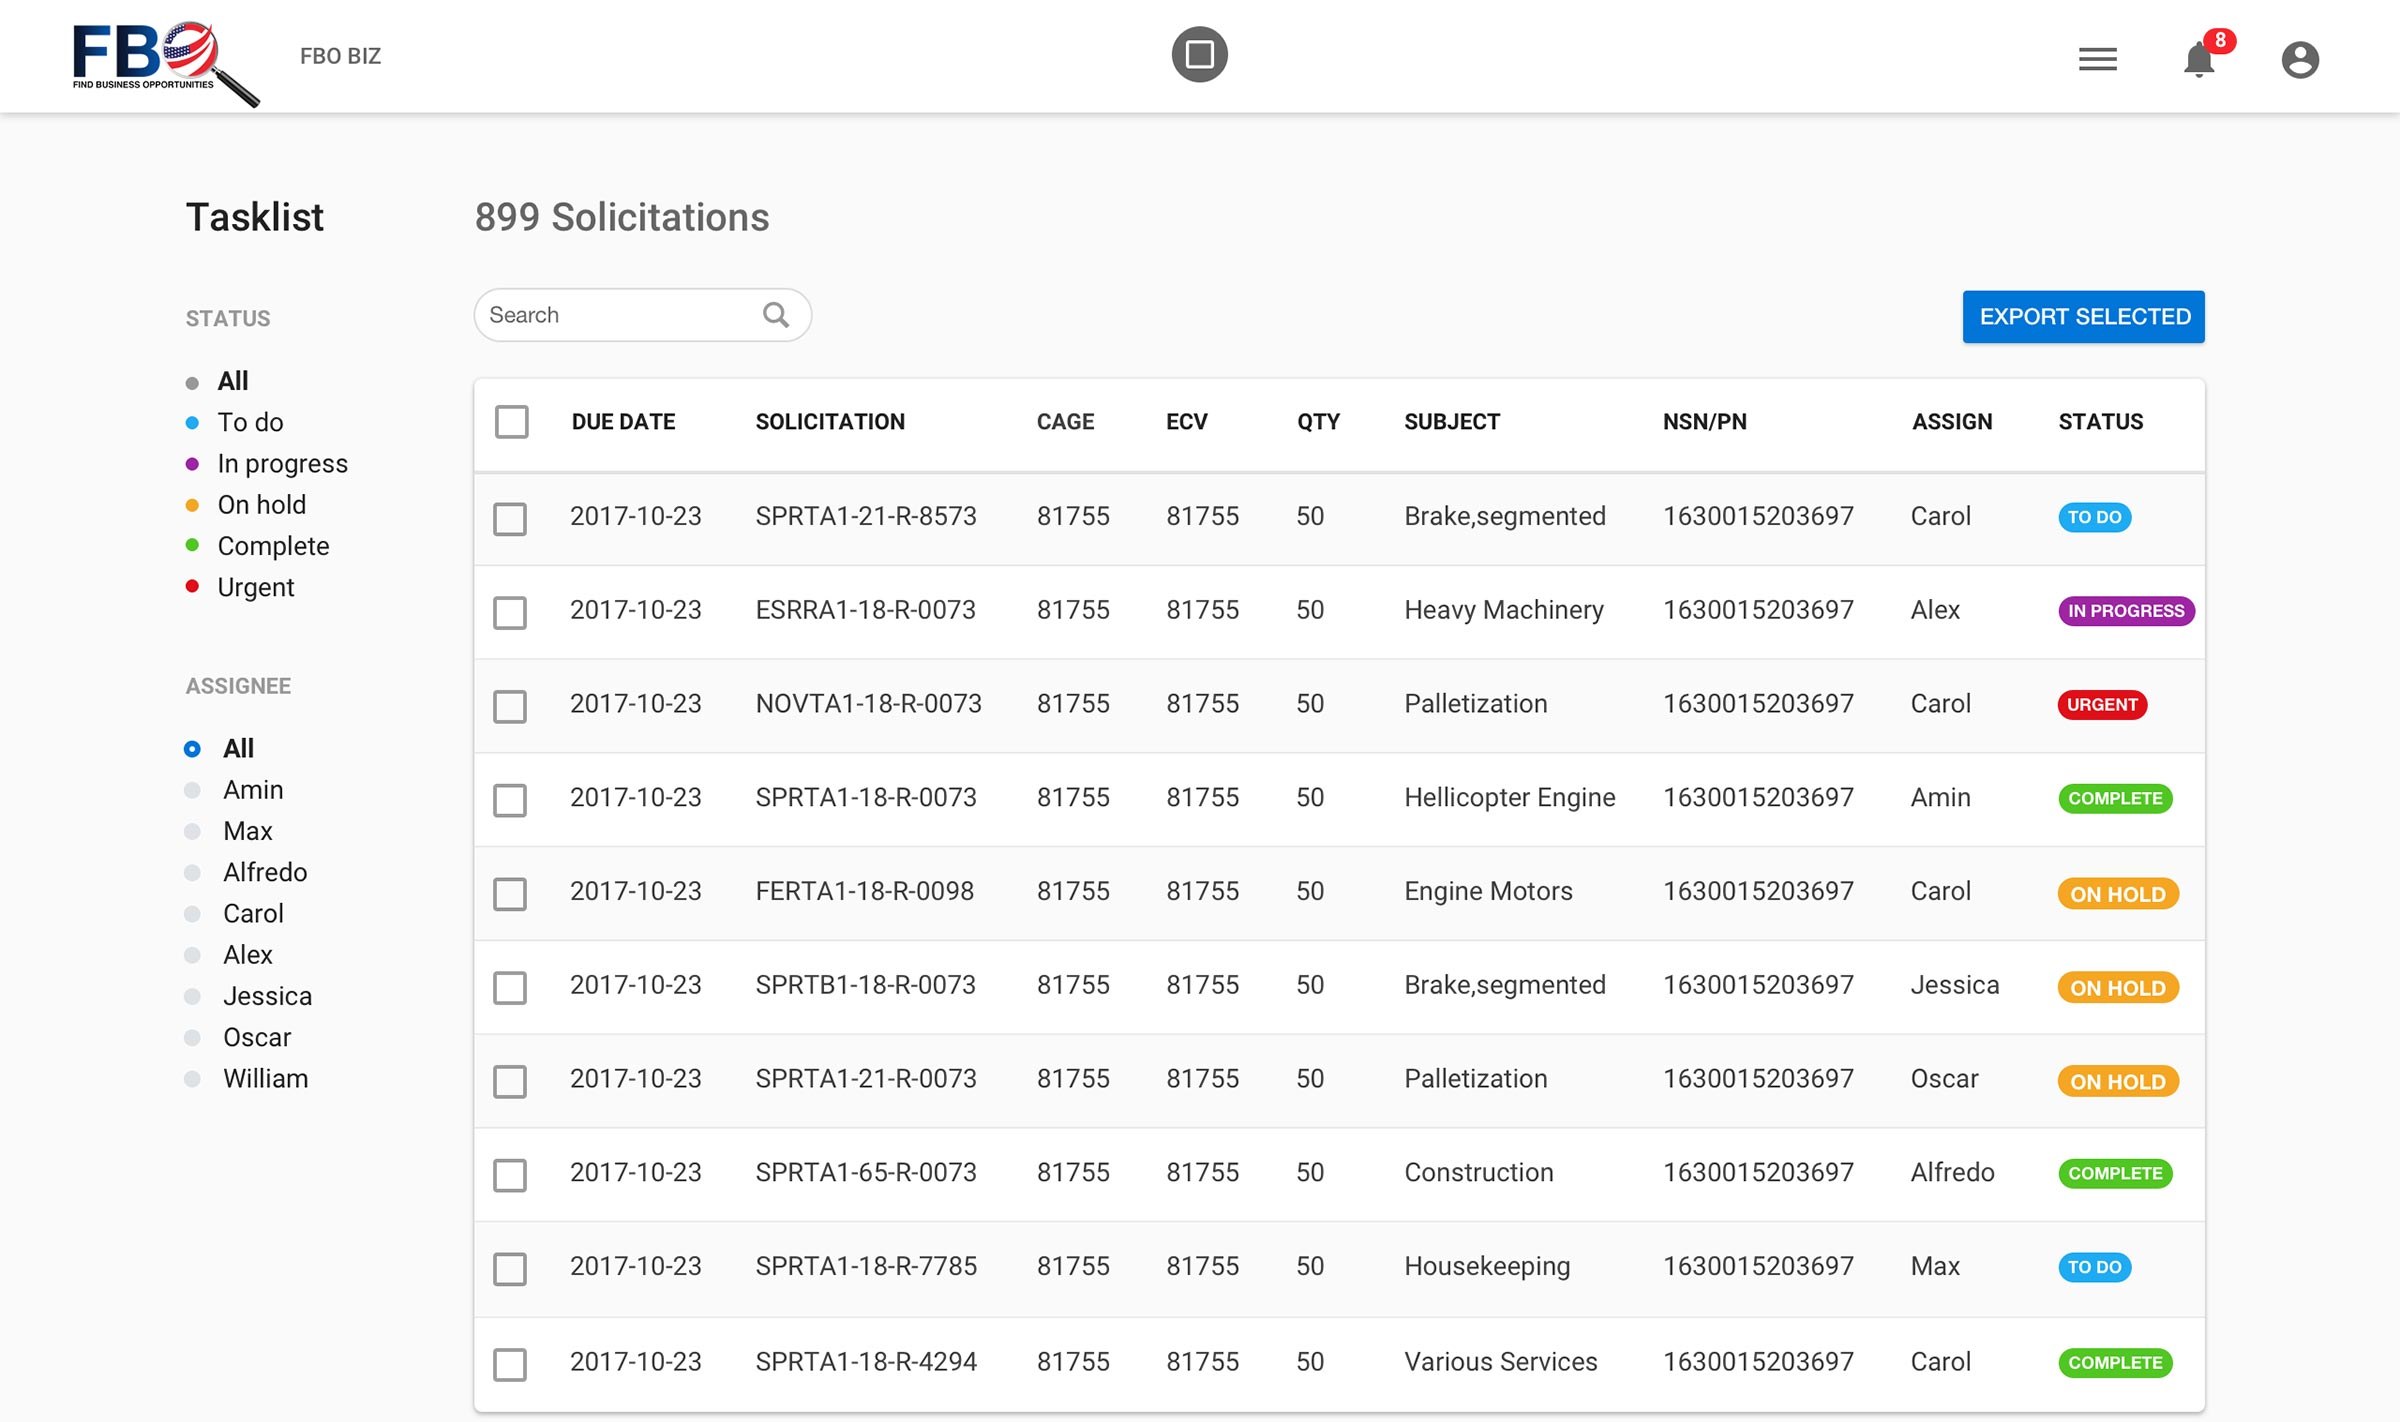Open the user account profile icon
Viewport: 2400px width, 1422px height.
click(2299, 59)
